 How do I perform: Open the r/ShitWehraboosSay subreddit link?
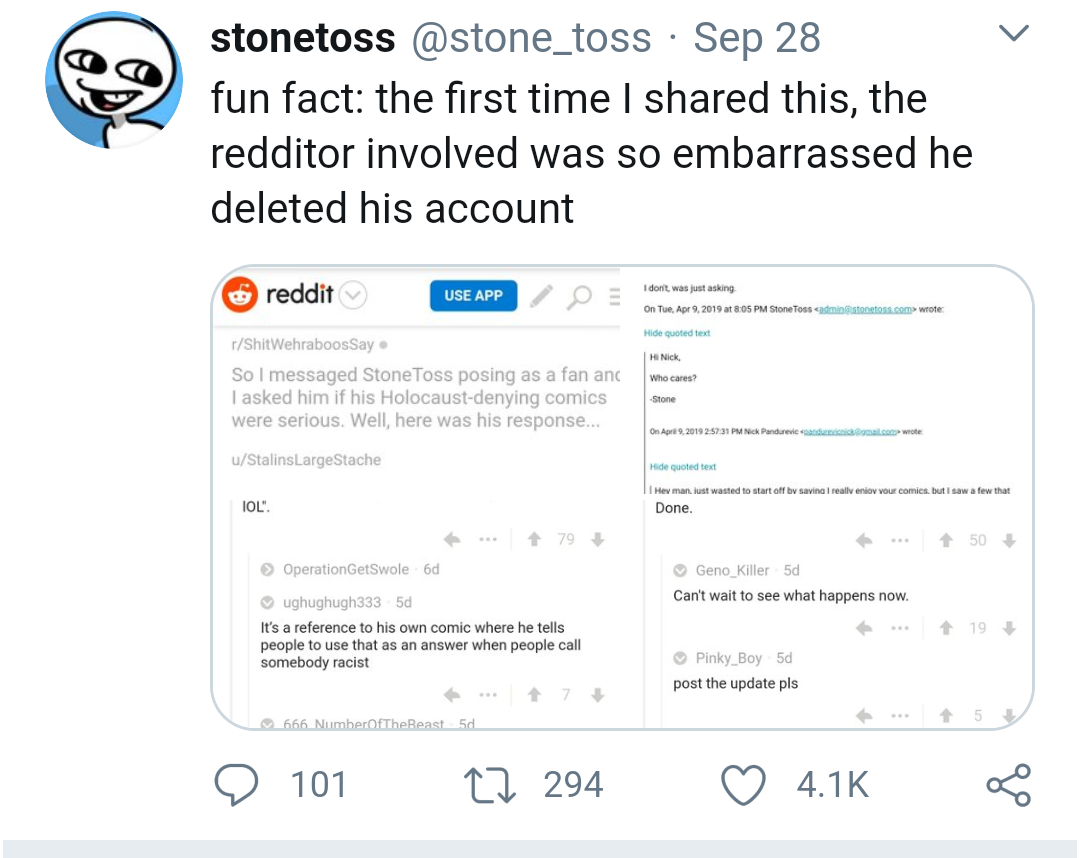point(302,344)
